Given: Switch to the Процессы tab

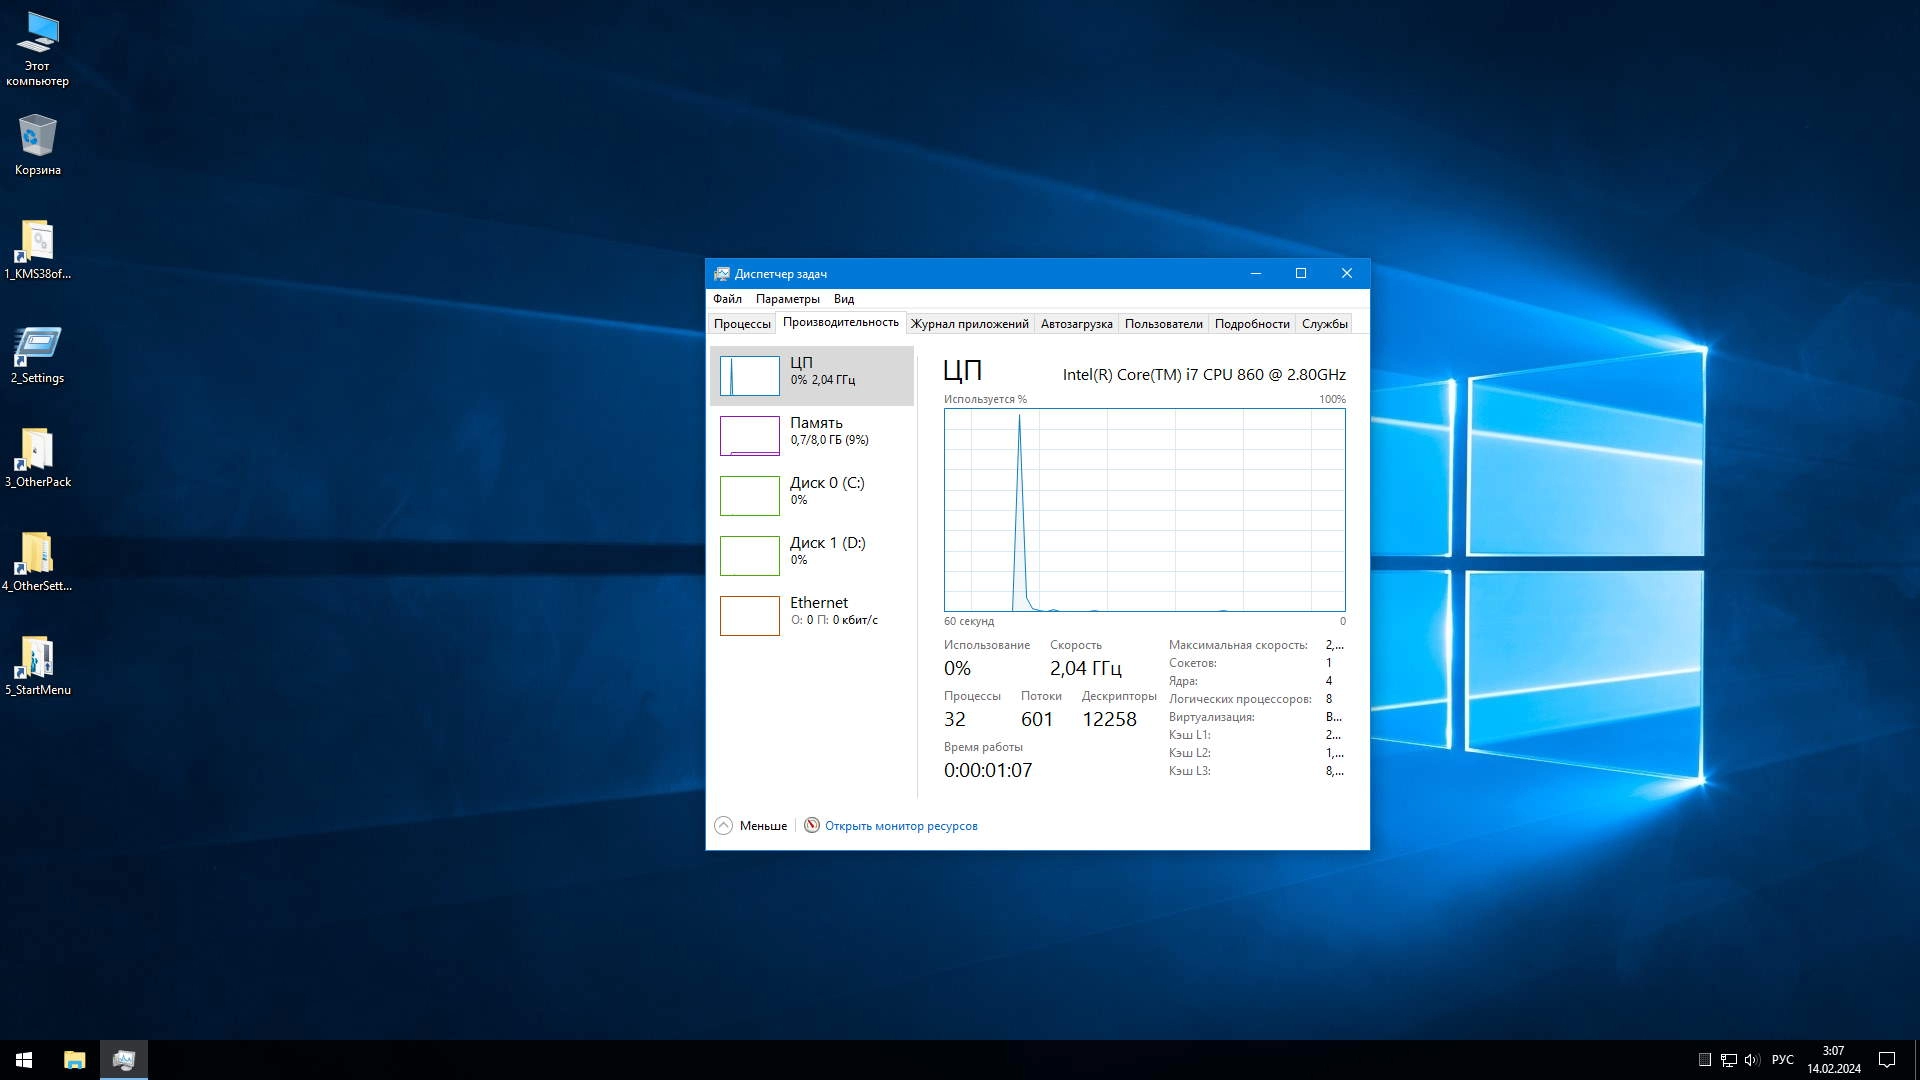Looking at the screenshot, I should [742, 324].
